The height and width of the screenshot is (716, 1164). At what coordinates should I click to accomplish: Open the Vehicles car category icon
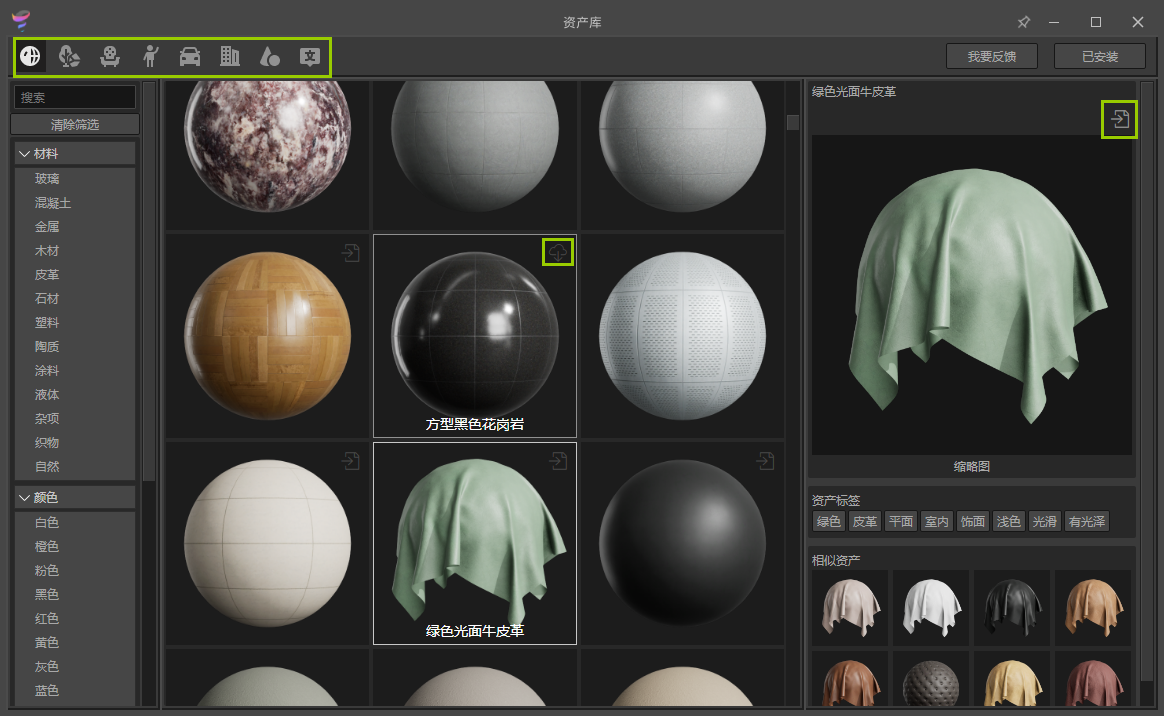[190, 56]
